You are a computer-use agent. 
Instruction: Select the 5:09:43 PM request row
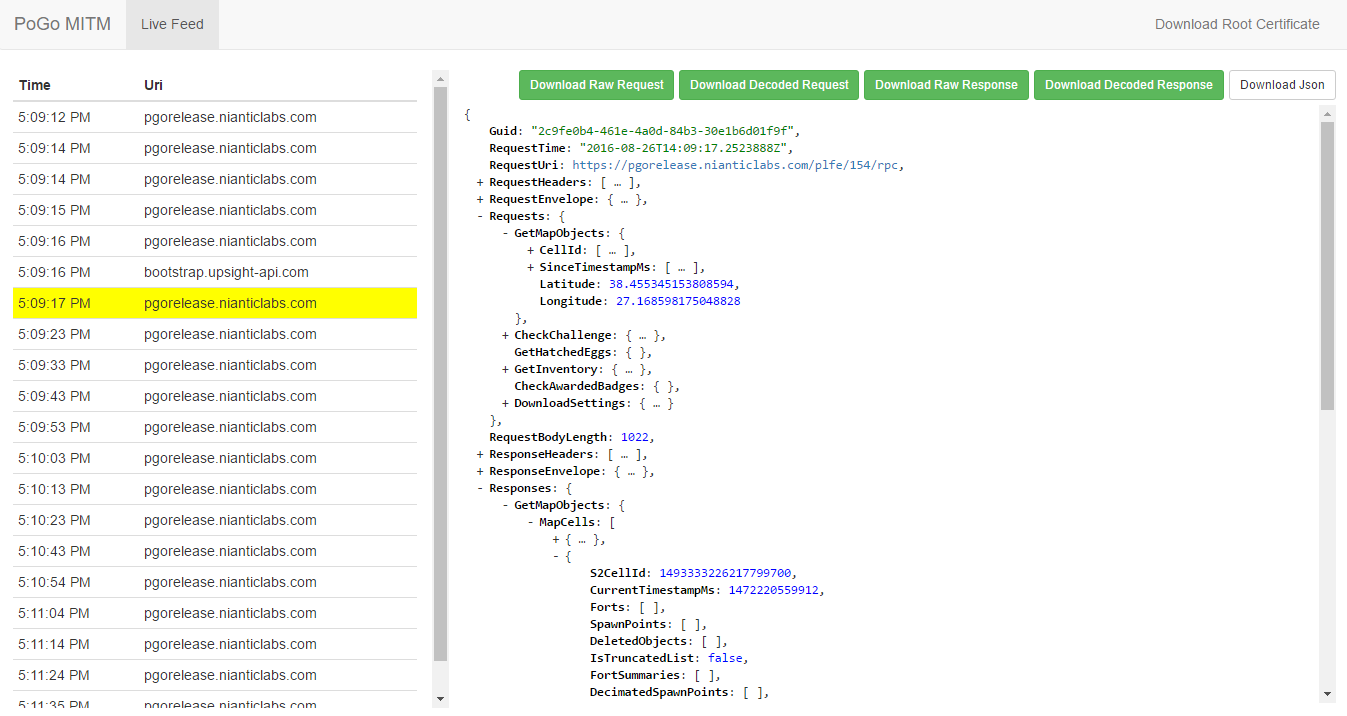point(215,396)
